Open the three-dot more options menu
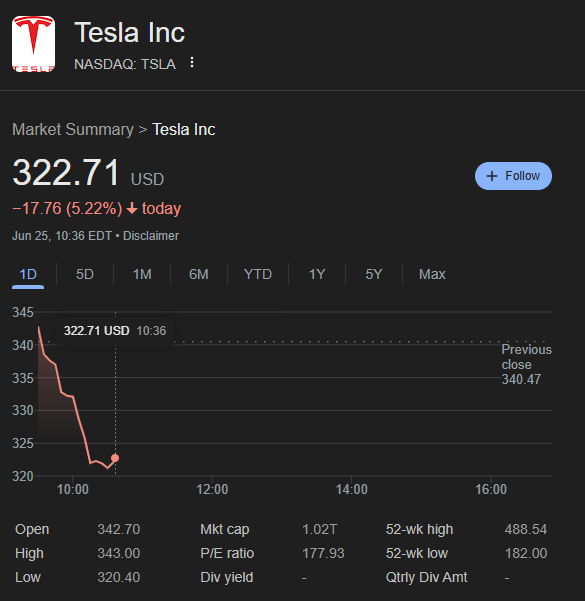Screen dimensions: 585x601 click(192, 62)
